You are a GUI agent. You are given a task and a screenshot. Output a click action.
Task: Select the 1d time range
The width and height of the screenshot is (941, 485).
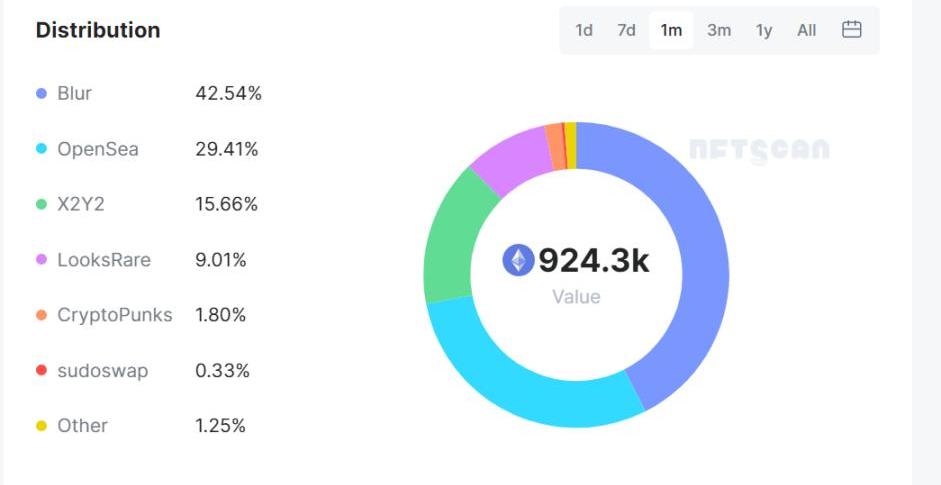(584, 30)
